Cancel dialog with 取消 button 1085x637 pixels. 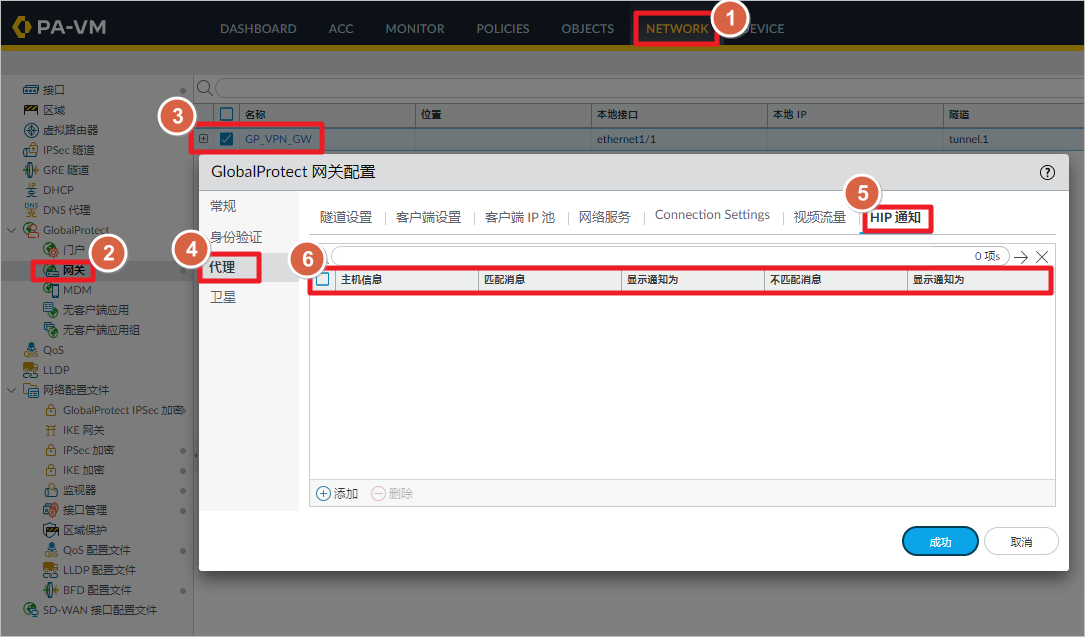pos(1021,542)
